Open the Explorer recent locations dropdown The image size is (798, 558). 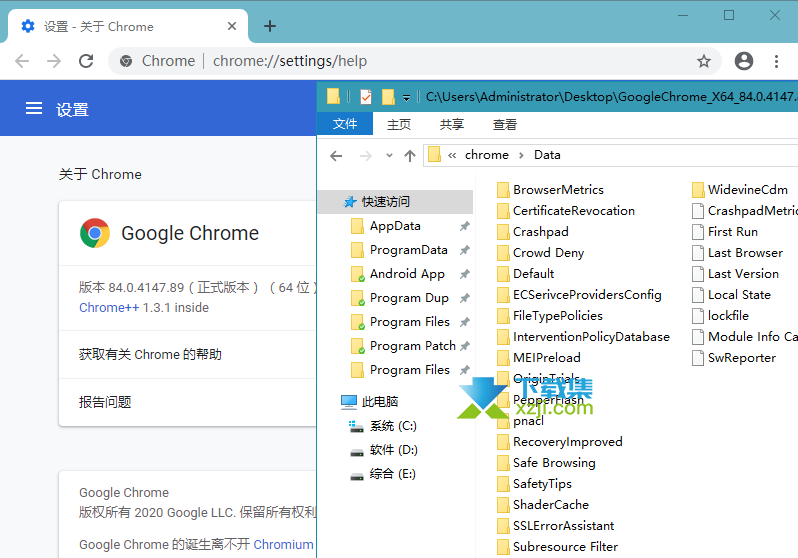(x=389, y=155)
